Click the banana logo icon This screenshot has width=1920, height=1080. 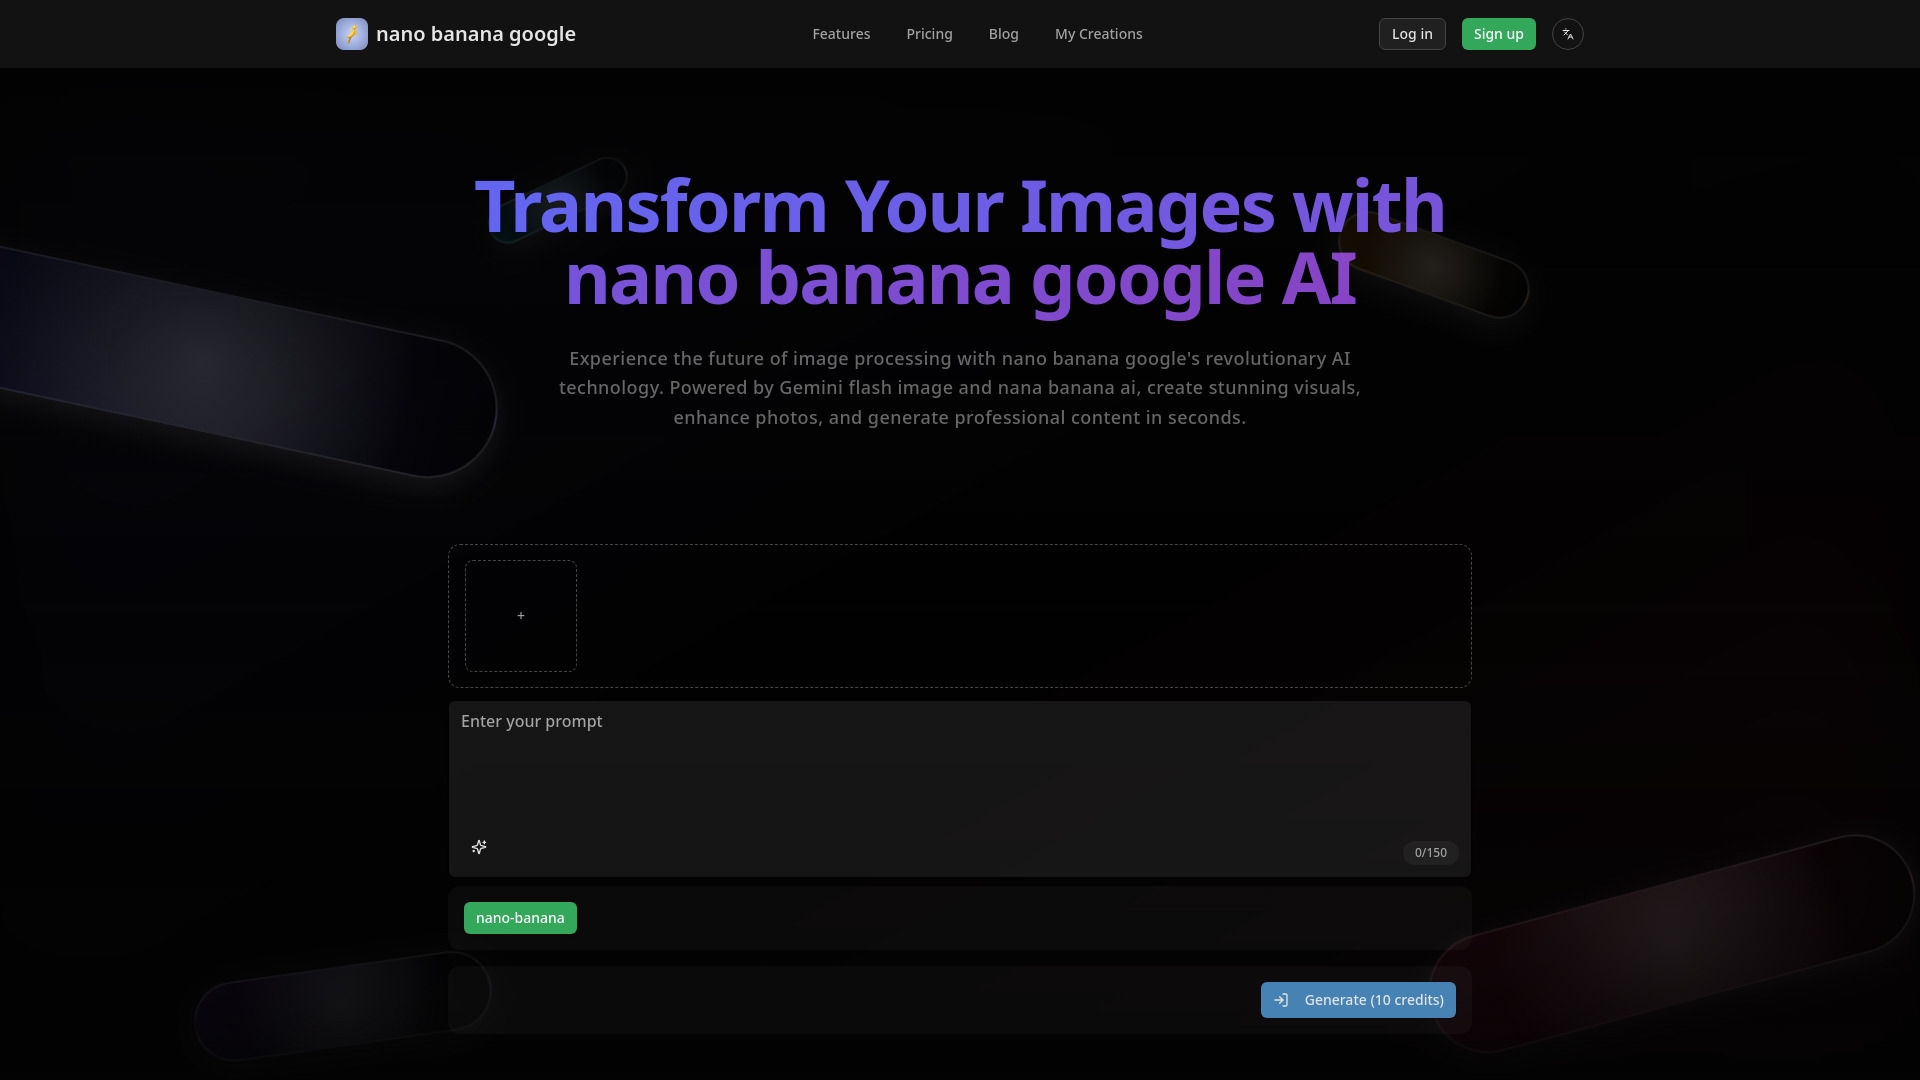click(351, 34)
